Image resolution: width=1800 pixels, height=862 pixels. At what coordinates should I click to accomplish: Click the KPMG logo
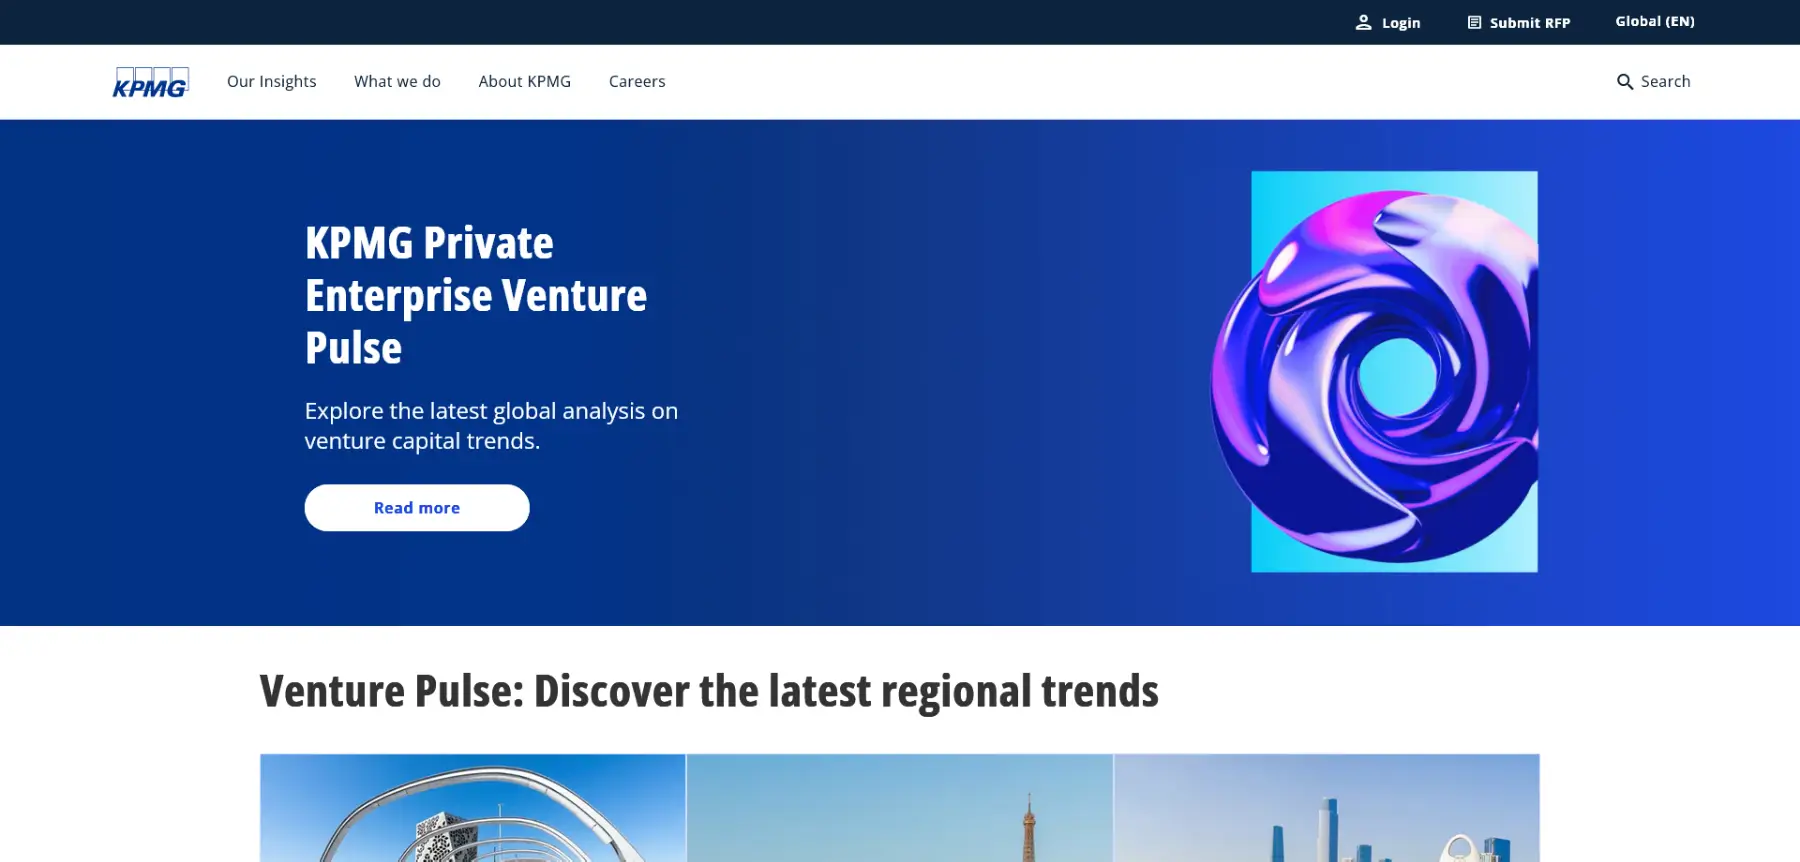coord(150,82)
